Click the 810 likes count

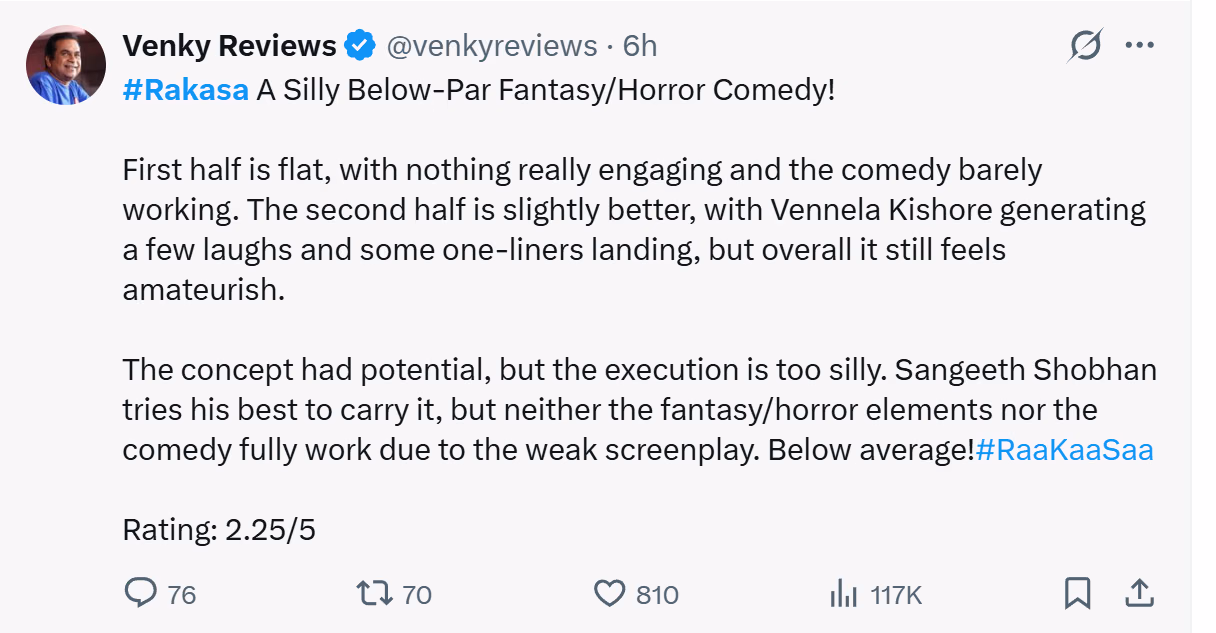click(x=657, y=595)
